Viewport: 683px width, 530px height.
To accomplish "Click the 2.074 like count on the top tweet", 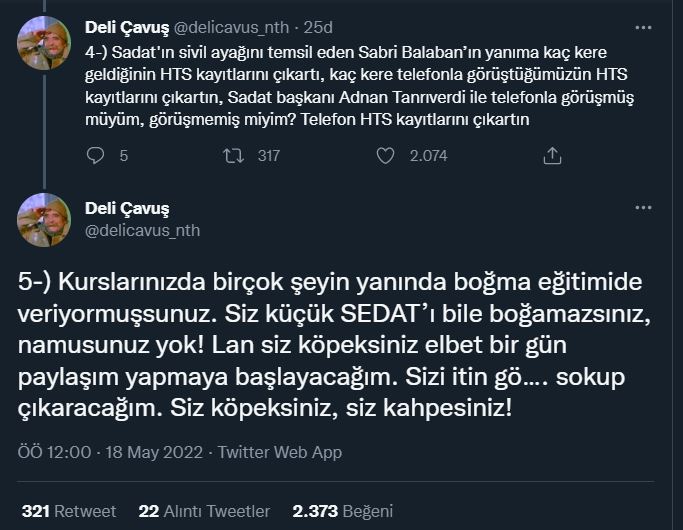I will click(428, 155).
